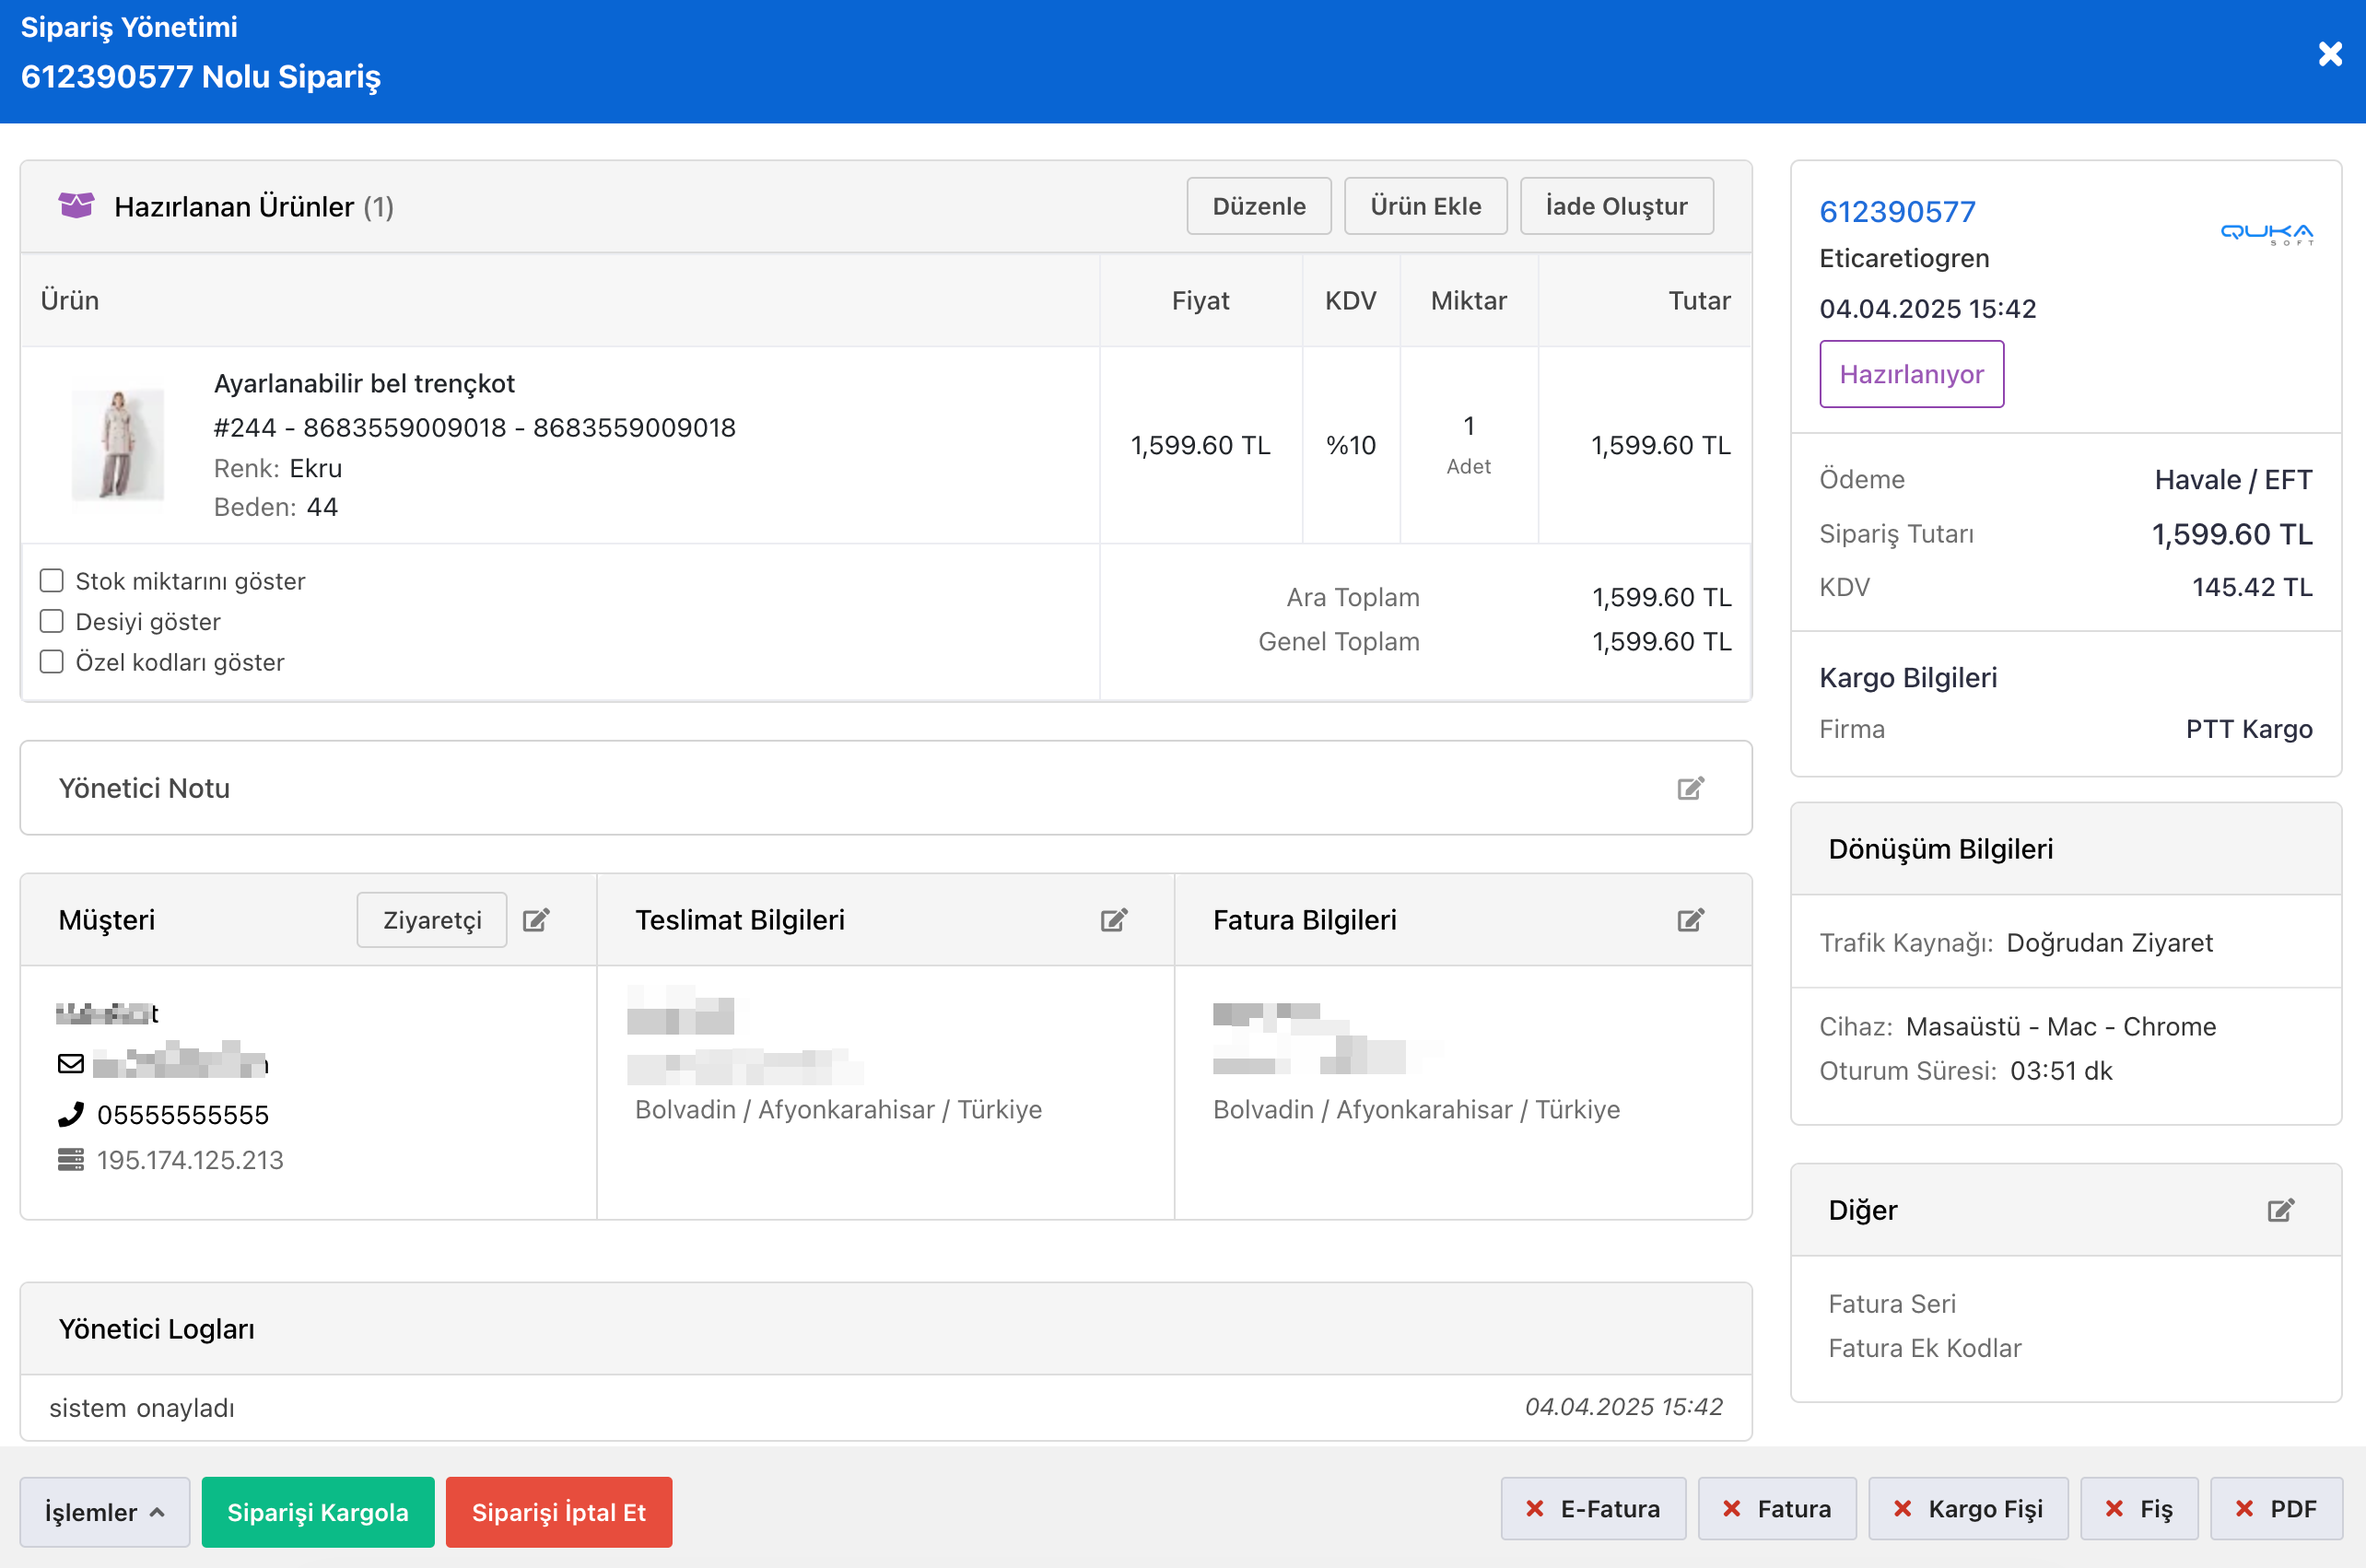Viewport: 2366px width, 1568px height.
Task: Open the 612390577 order number link
Action: (x=1897, y=211)
